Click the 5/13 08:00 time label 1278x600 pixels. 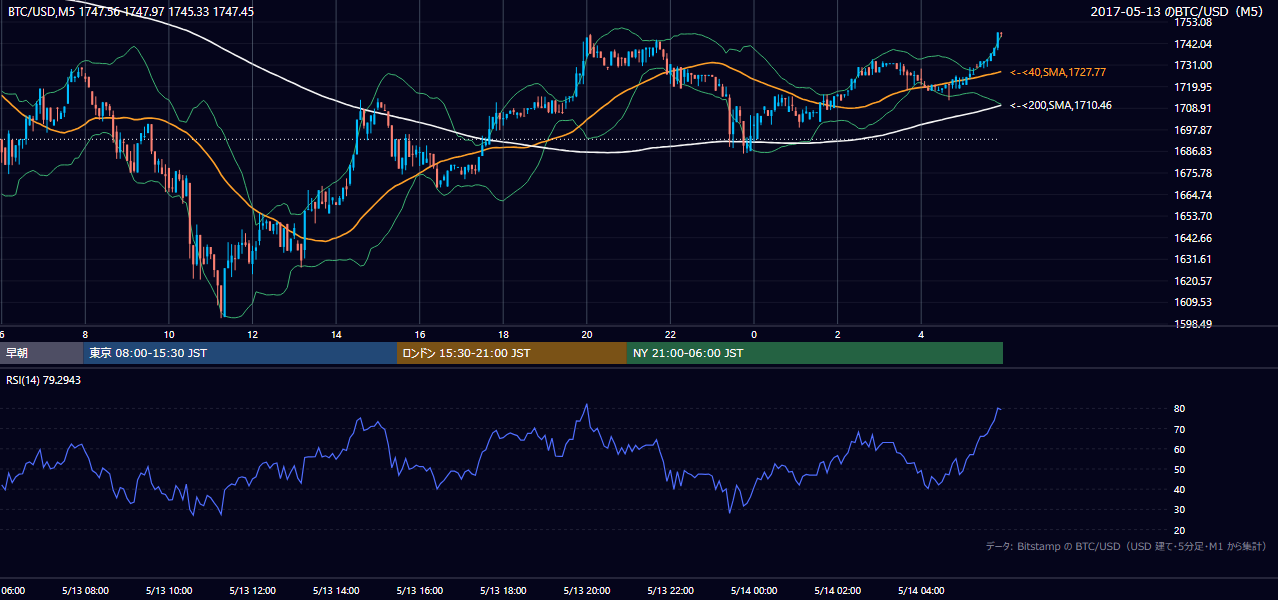click(x=85, y=591)
